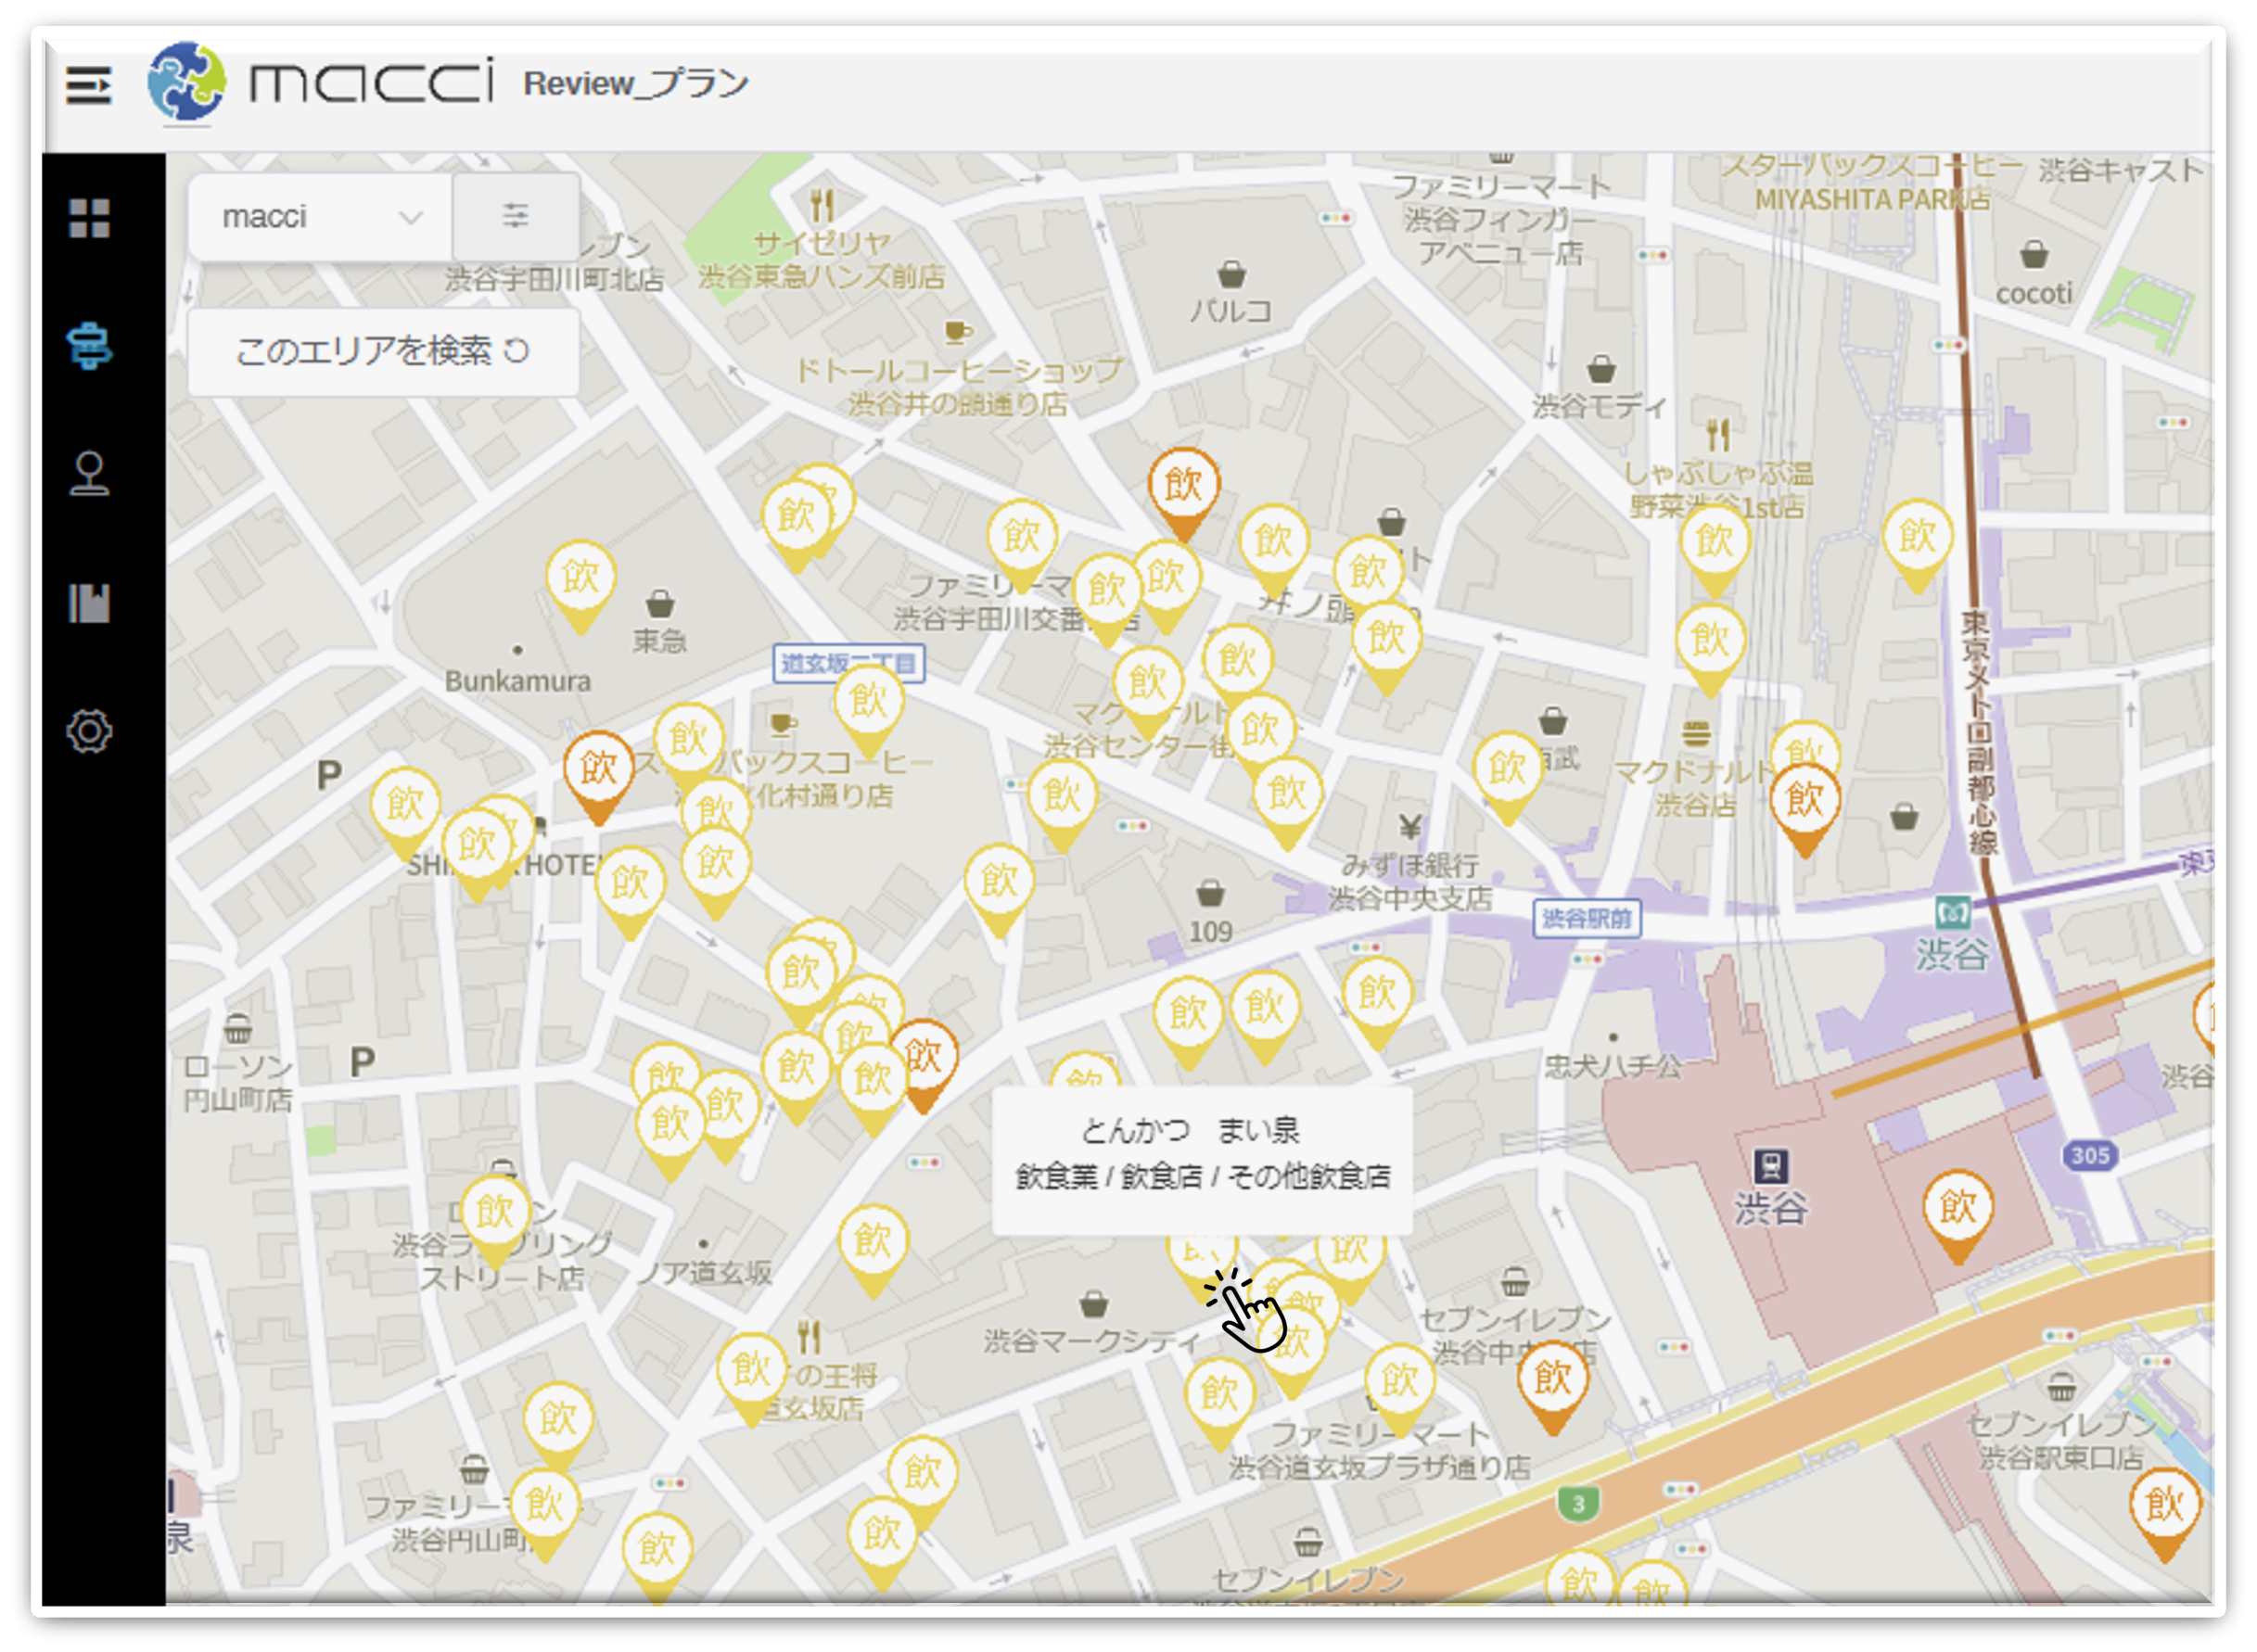Viewport: 2257px width, 1652px height.
Task: Open the settings gear icon in sidebar
Action: (89, 732)
